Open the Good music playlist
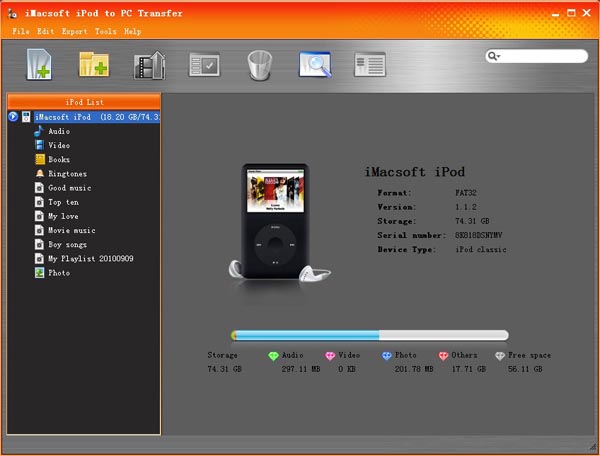Image resolution: width=600 pixels, height=456 pixels. 70,188
